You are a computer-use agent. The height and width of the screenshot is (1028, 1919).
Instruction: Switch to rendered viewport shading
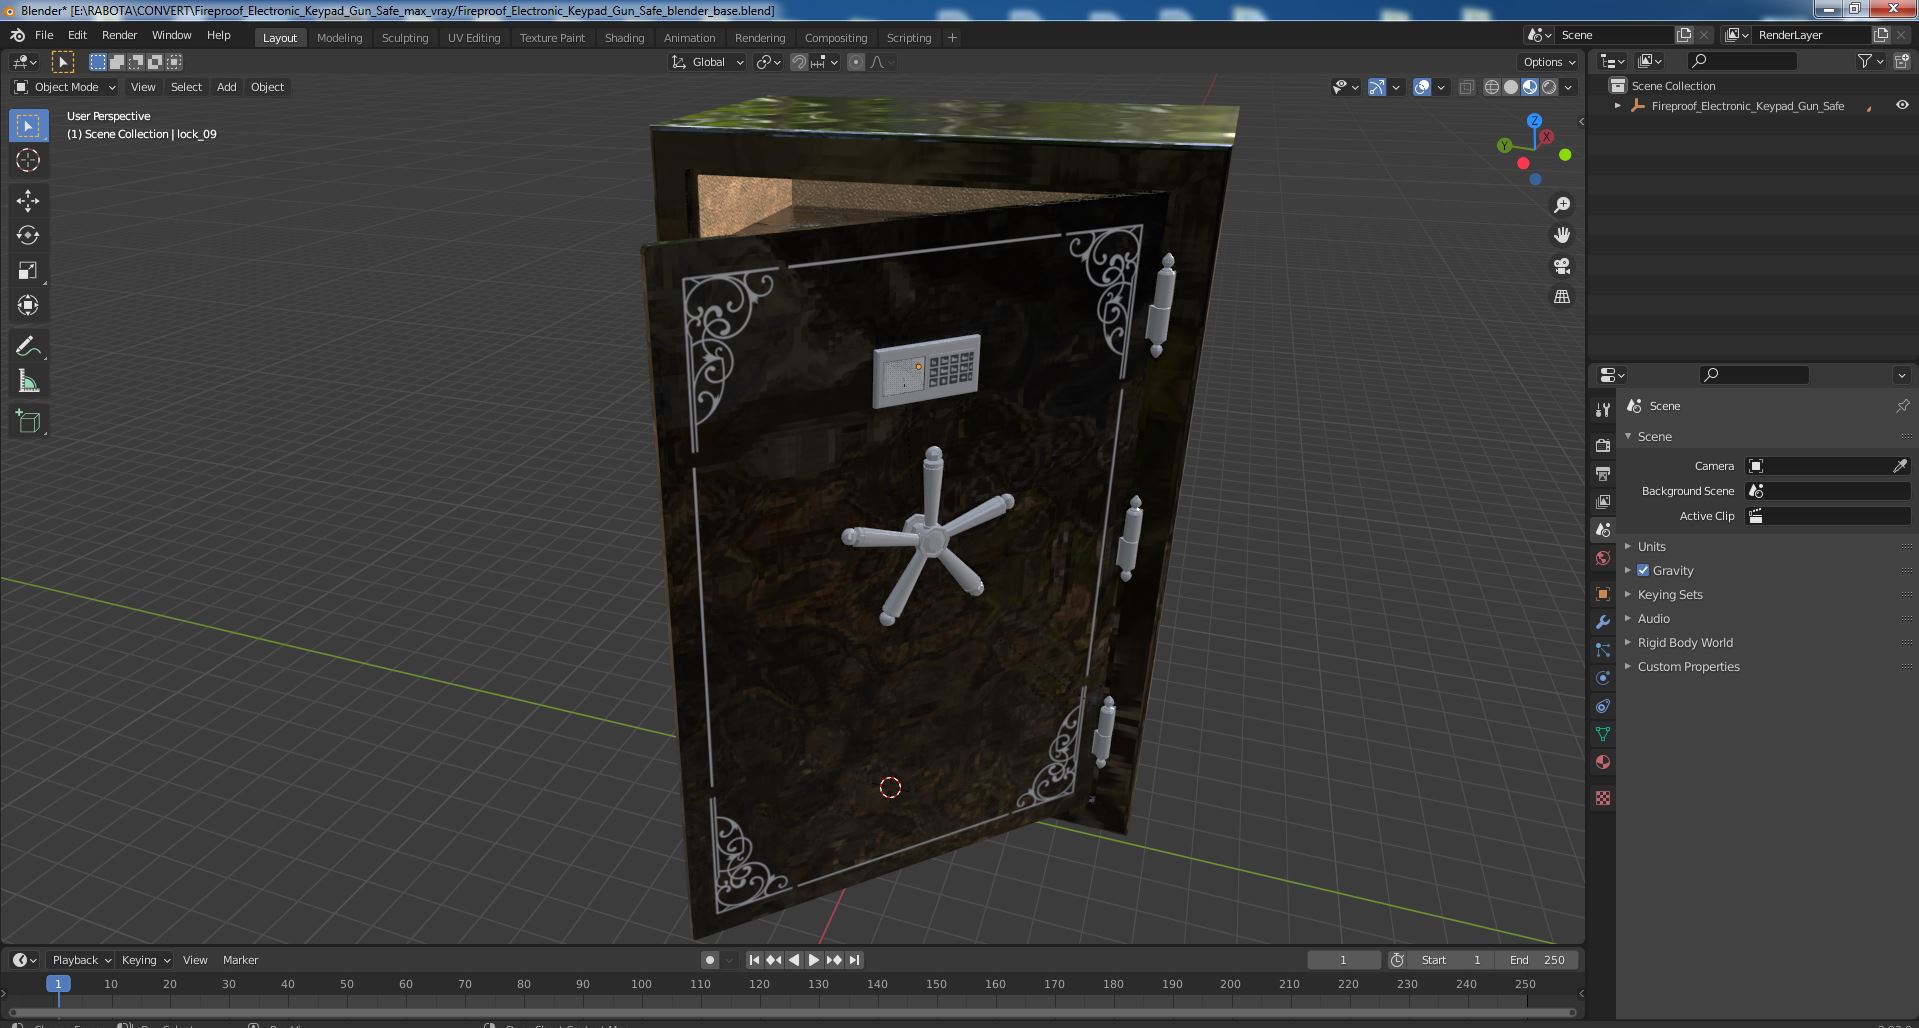[1549, 87]
